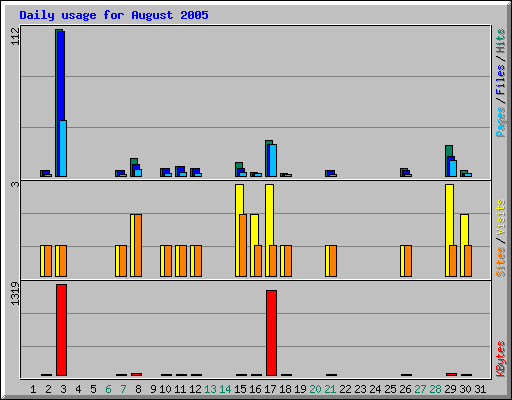Click day label '25' on the x-axis
Viewport: 512px width, 400px height.
(x=390, y=389)
